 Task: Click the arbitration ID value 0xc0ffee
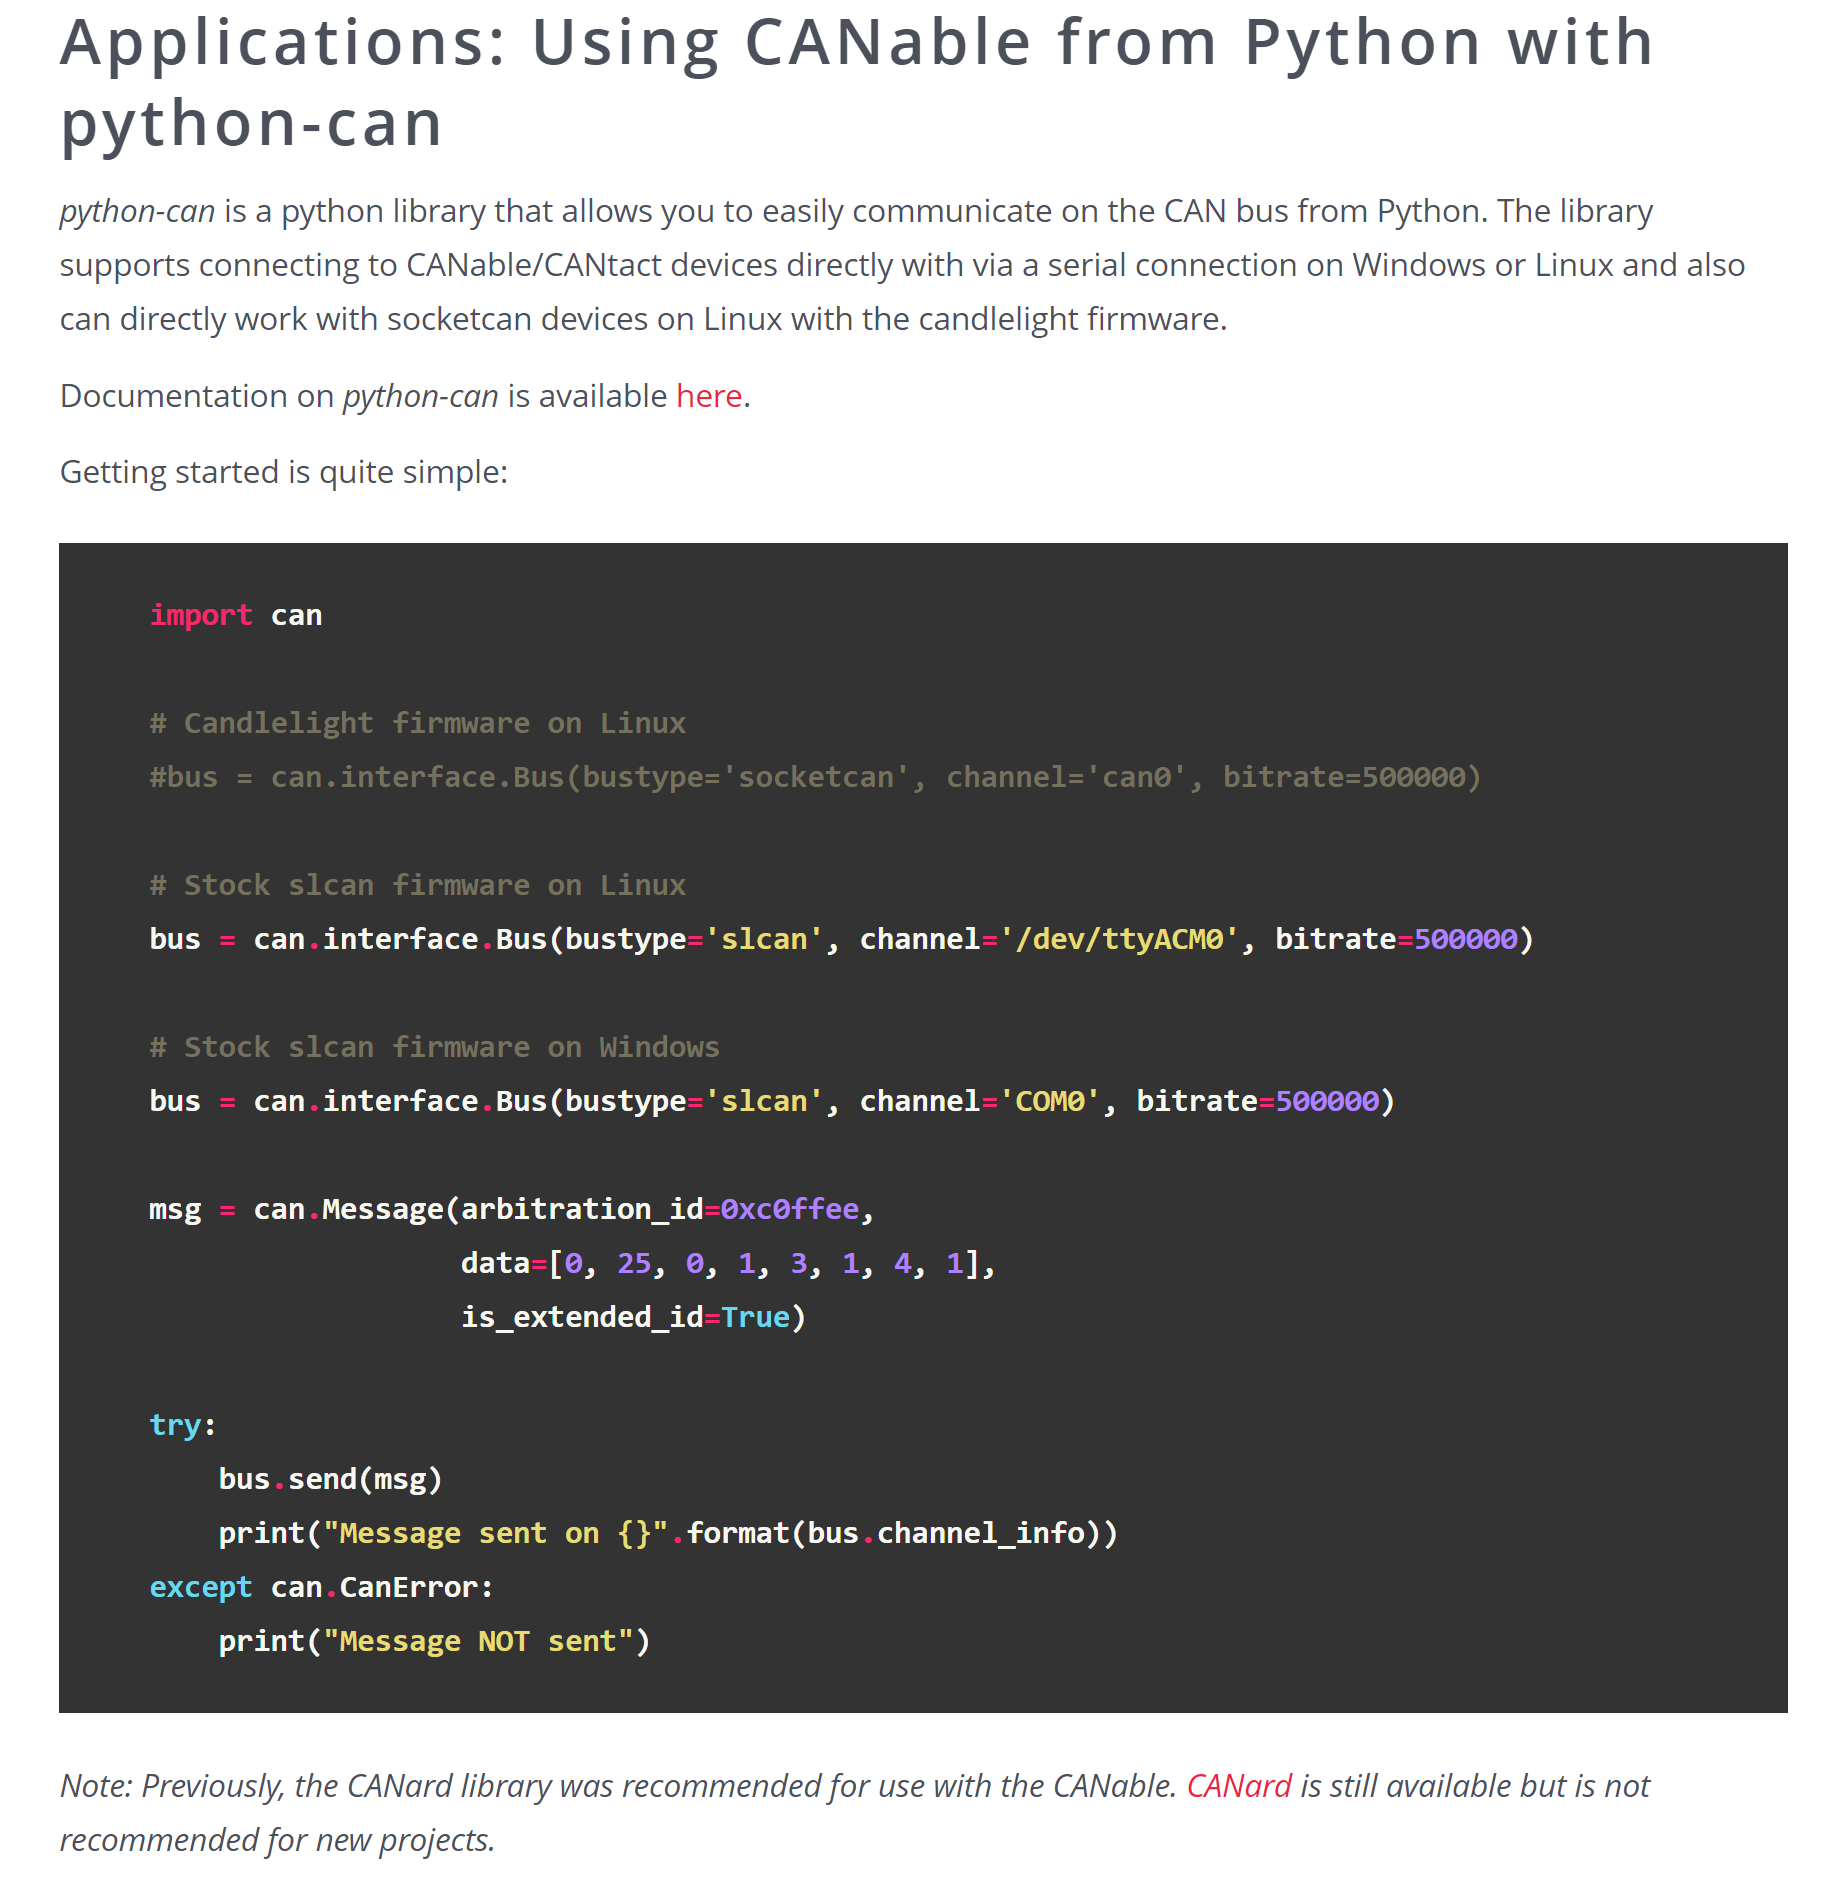[x=790, y=1209]
